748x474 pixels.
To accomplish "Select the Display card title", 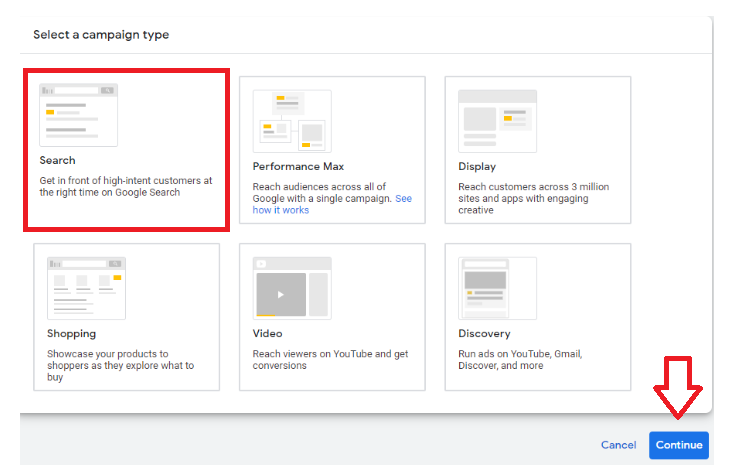I will (x=477, y=166).
